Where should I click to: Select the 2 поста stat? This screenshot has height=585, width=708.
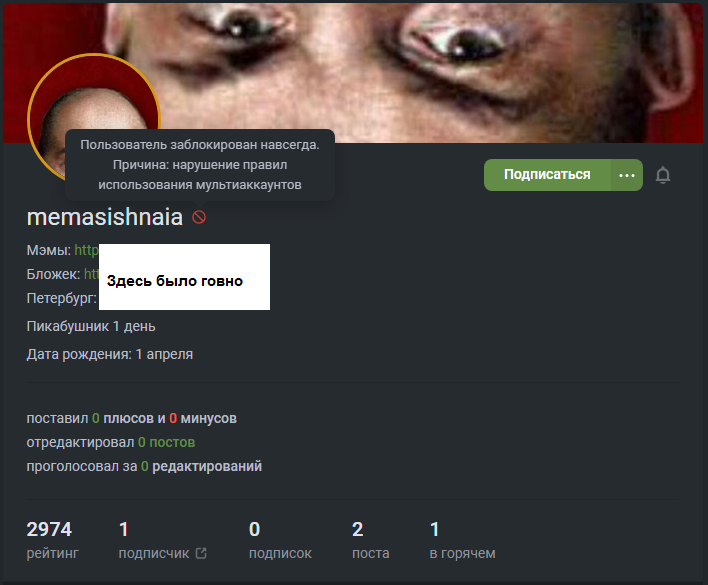click(371, 540)
